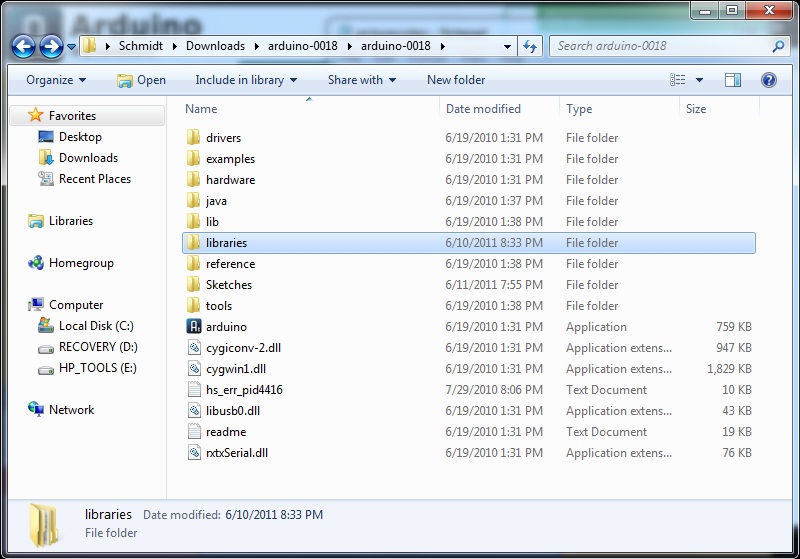
Task: Click the Sketches folder icon
Action: 193,284
